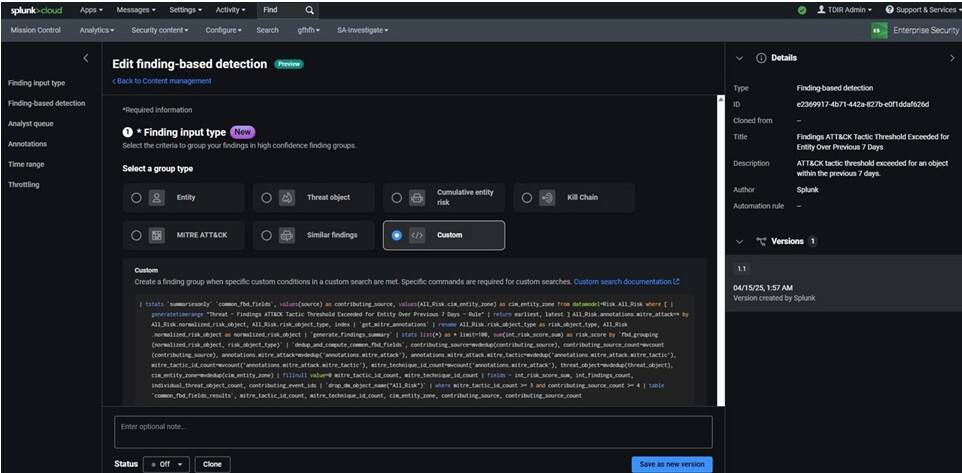
Task: Select the MITRE ATT&CK radio button
Action: point(136,235)
